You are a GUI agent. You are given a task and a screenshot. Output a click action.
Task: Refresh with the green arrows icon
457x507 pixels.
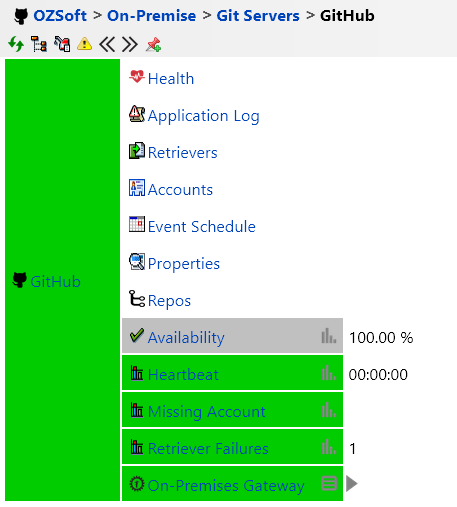(x=16, y=44)
